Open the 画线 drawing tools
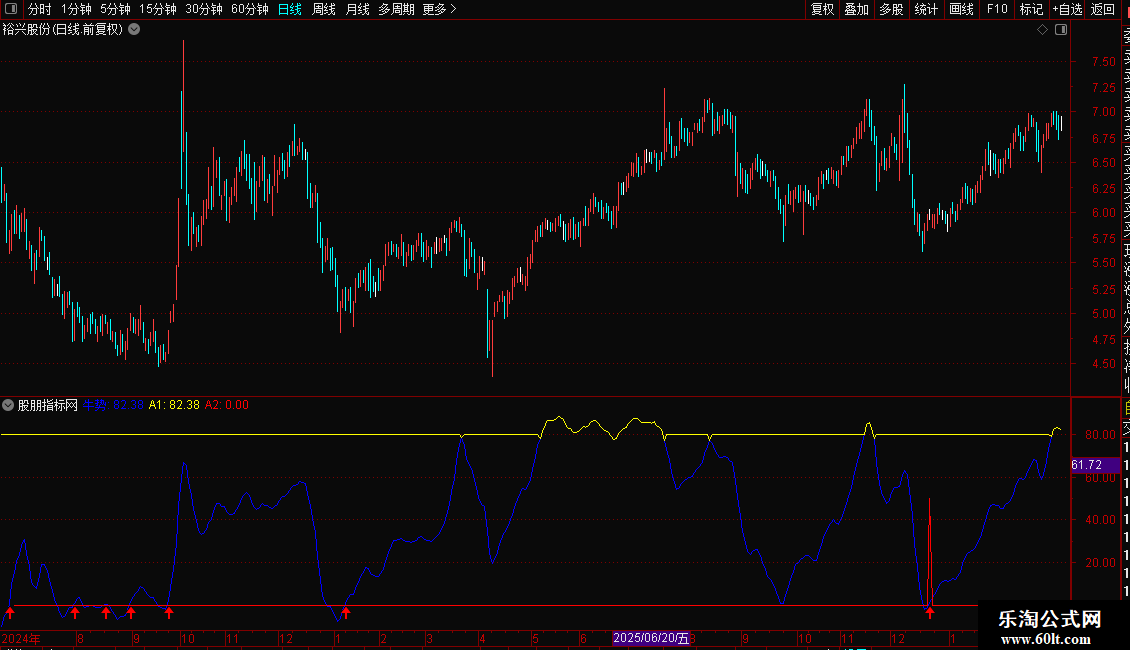 click(x=961, y=9)
